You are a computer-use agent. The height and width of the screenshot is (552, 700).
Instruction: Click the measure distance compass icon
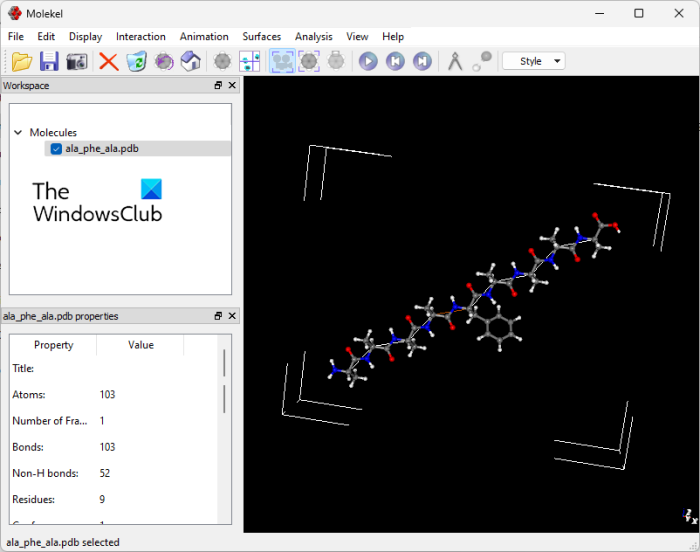(454, 61)
